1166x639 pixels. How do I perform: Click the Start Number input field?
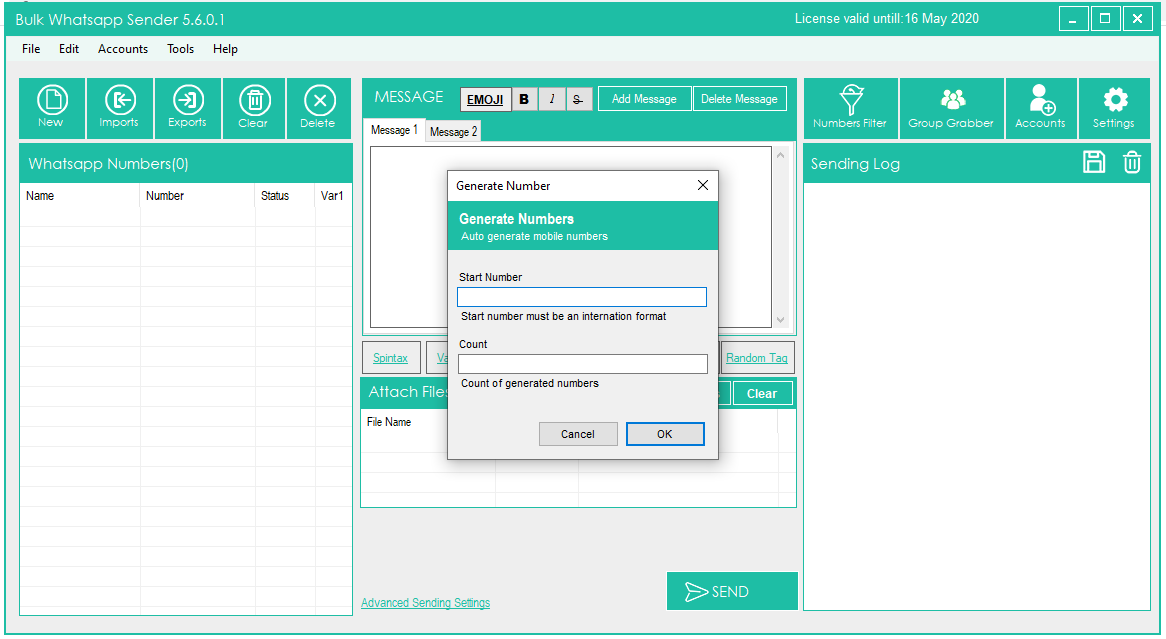(582, 297)
